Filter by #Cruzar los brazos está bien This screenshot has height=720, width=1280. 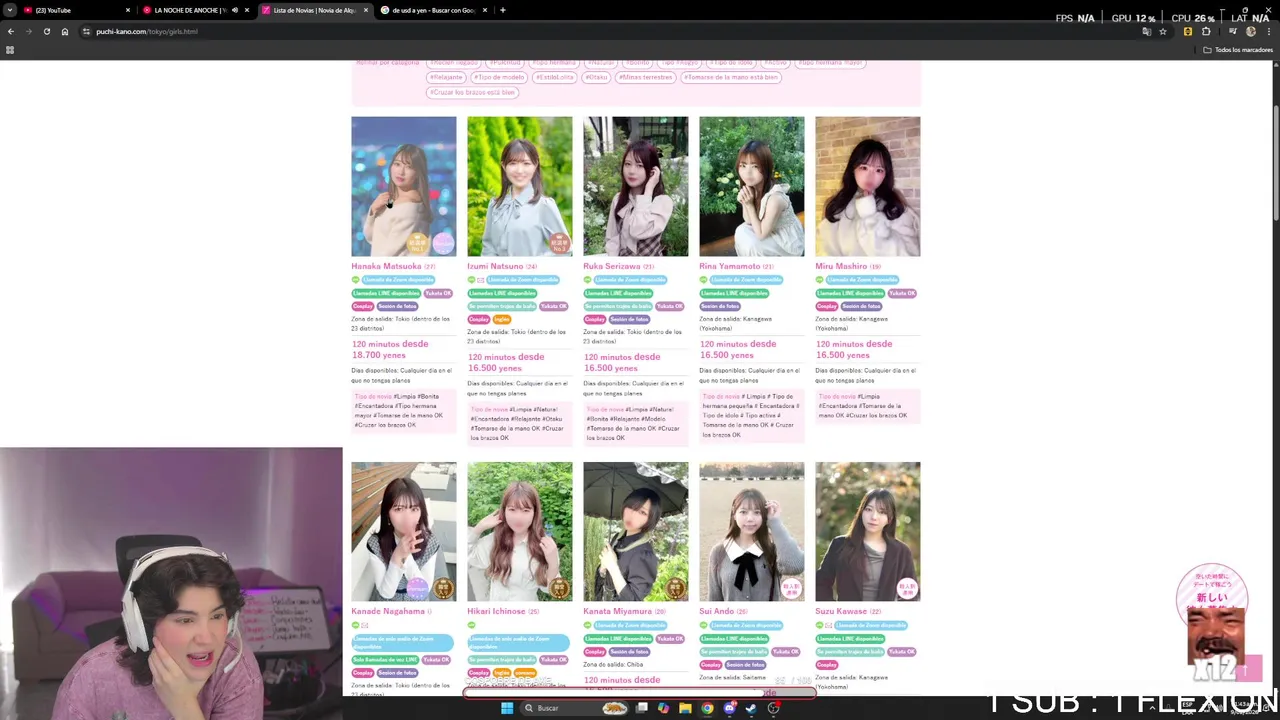click(x=473, y=92)
